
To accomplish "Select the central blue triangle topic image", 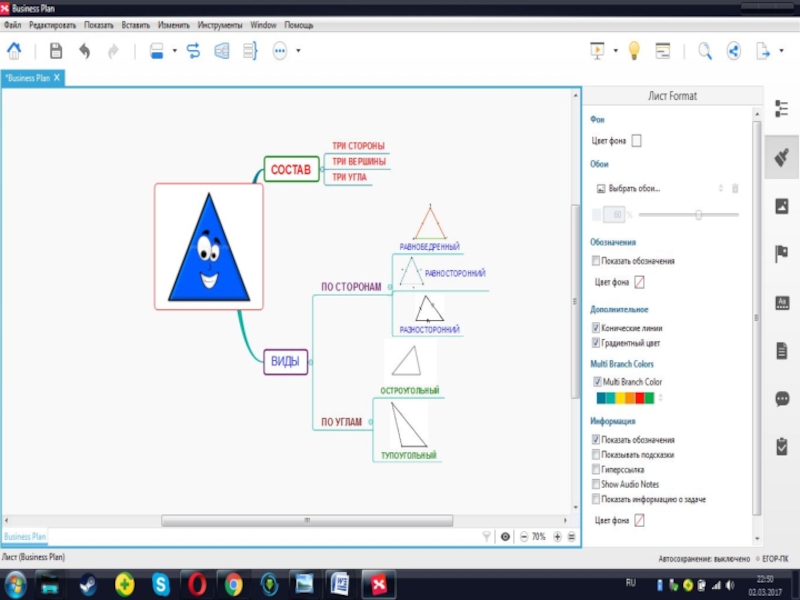I will [209, 247].
